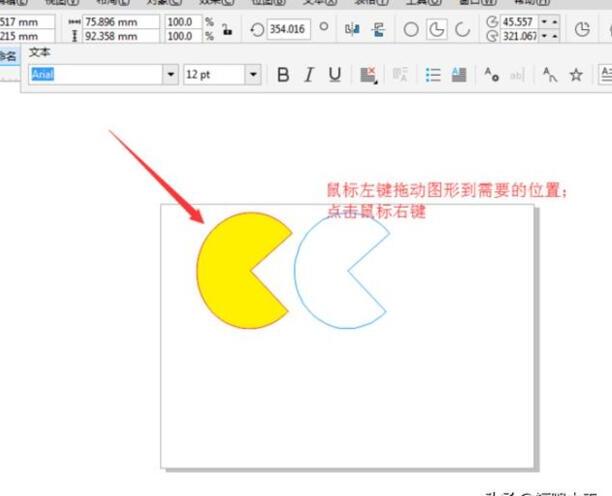The image size is (612, 496).
Task: Click the x position field ending 517 mm
Action: [x=27, y=22]
